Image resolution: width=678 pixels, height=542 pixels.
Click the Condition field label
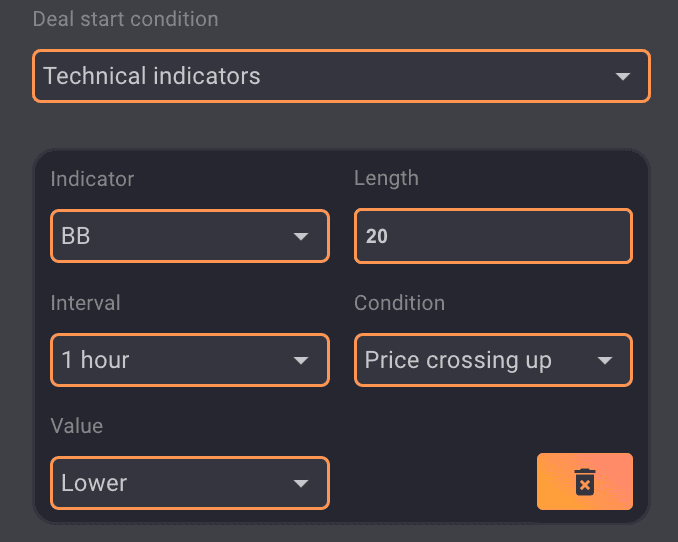point(399,302)
